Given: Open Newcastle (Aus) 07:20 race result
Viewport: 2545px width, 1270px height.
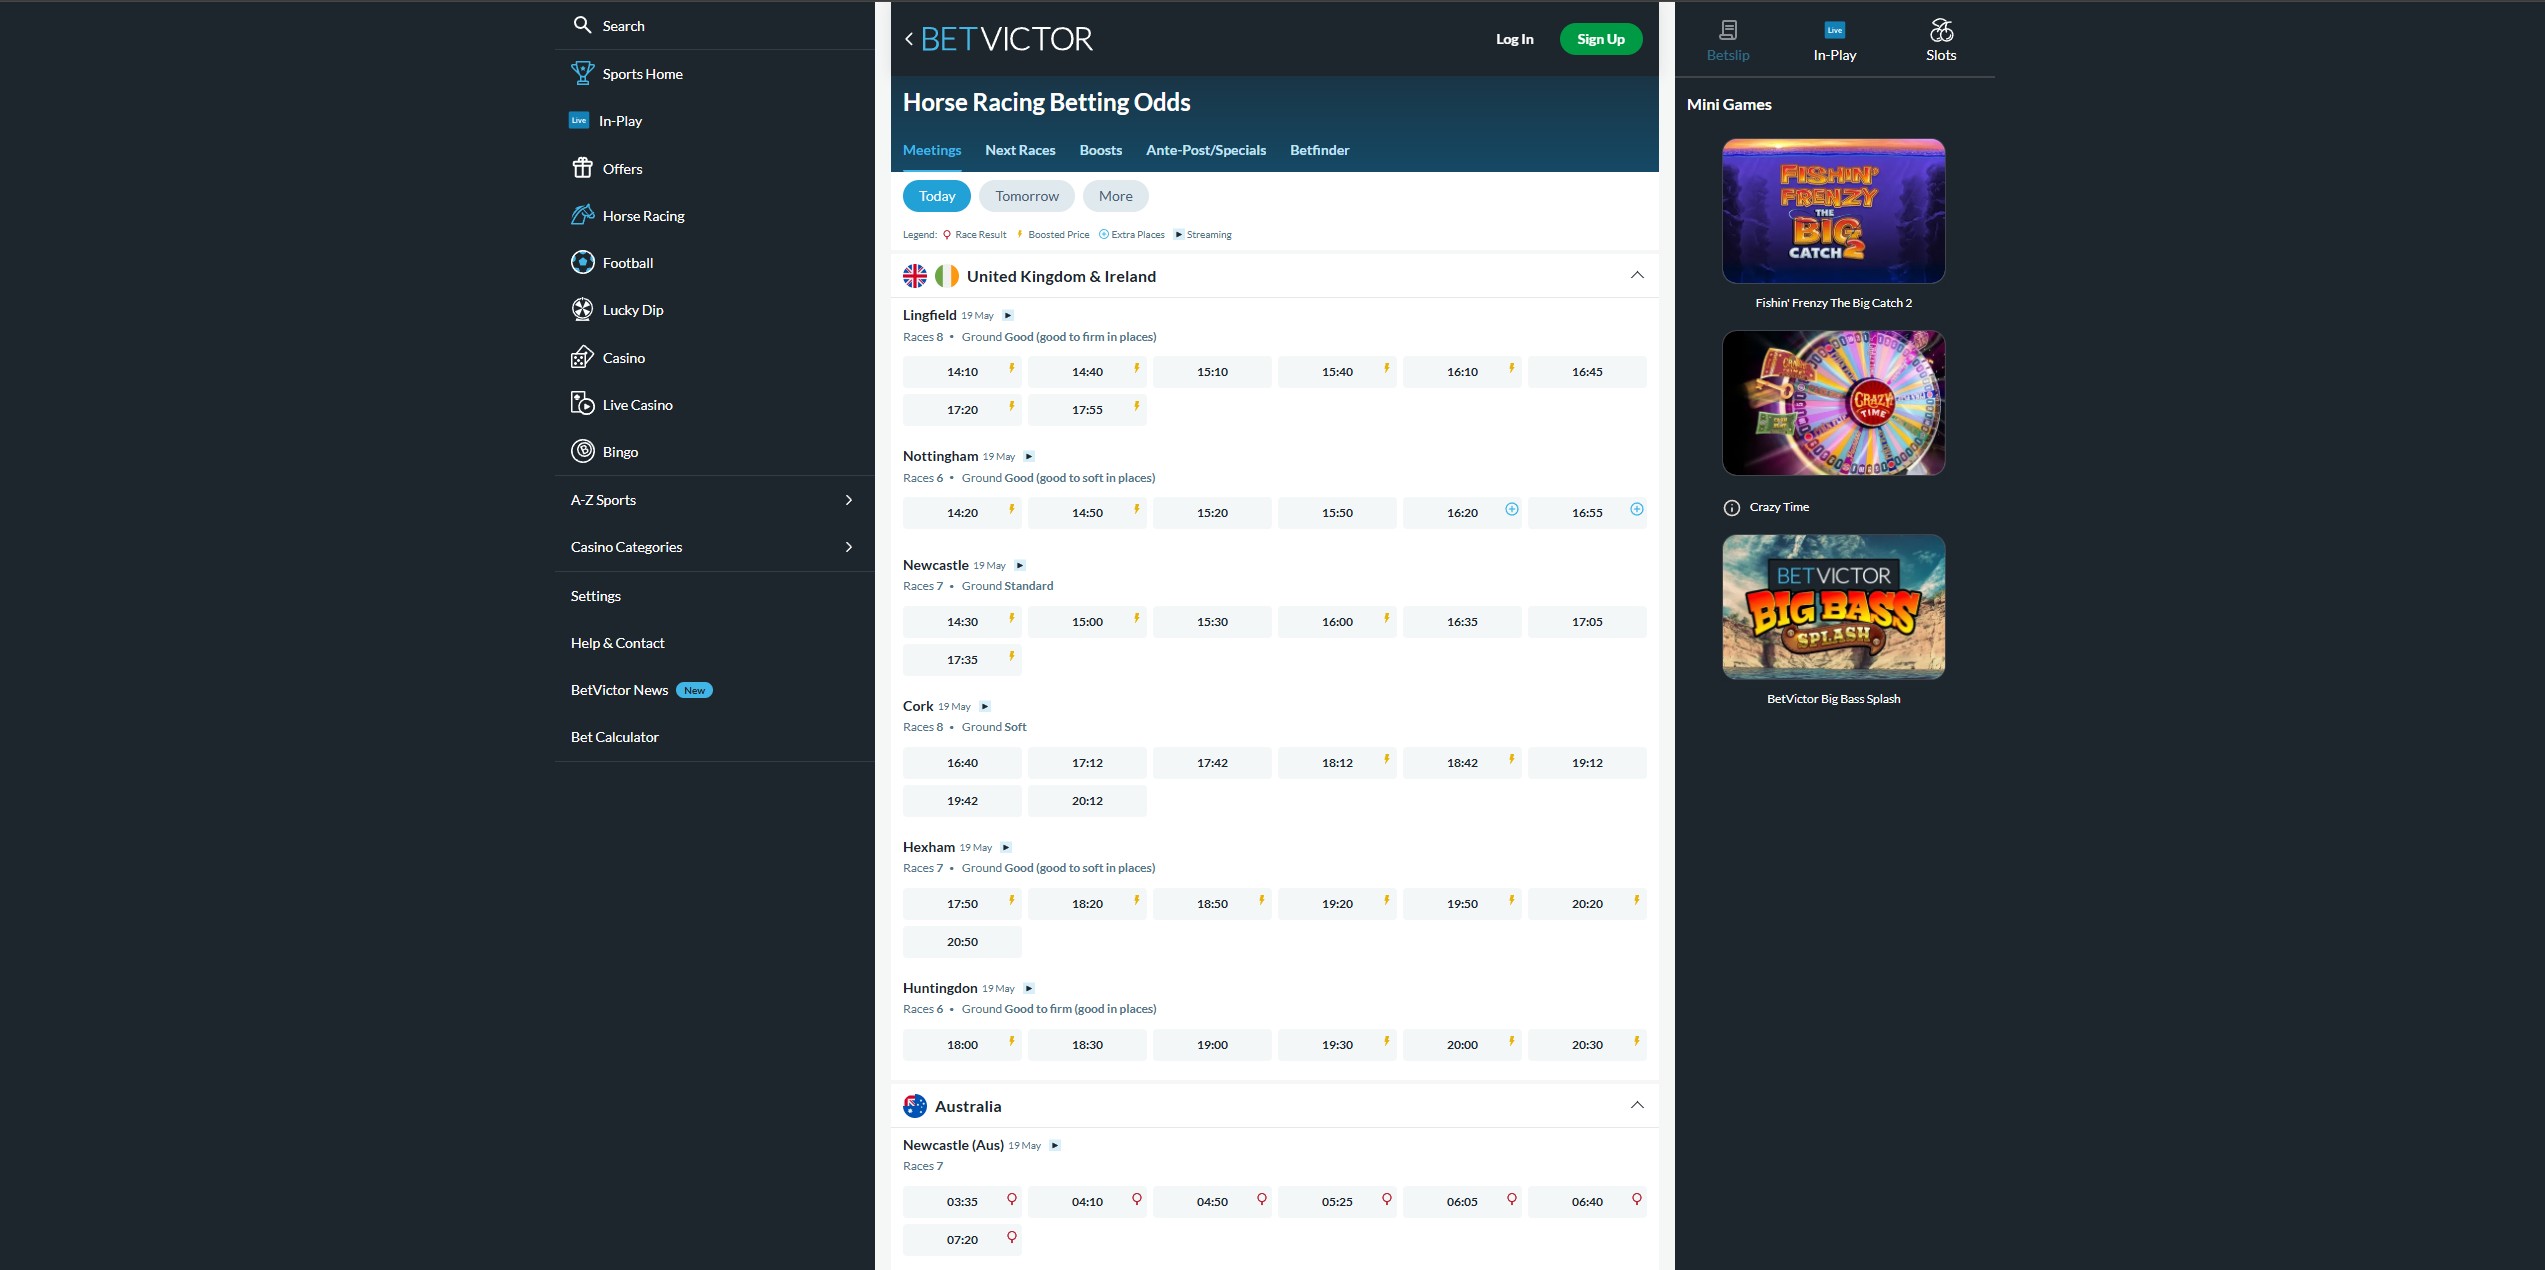Looking at the screenshot, I should 962,1240.
